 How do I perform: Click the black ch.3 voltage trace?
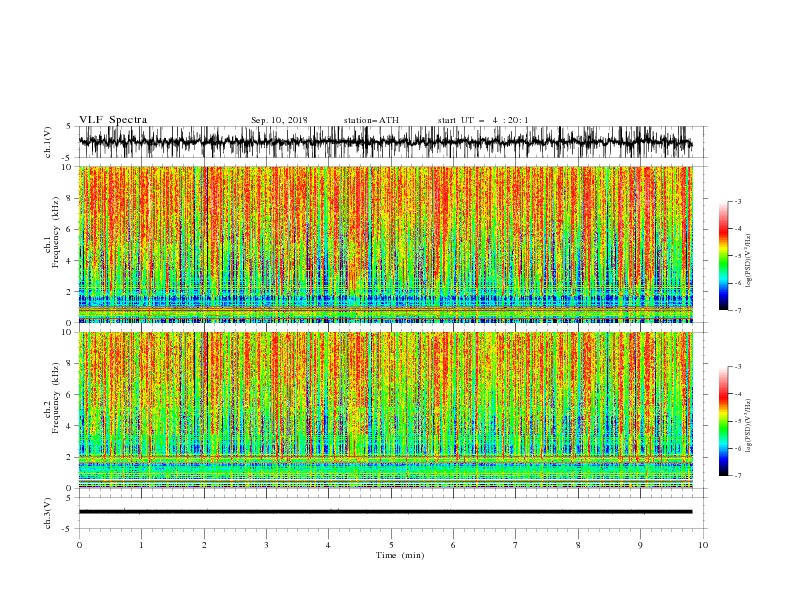(385, 512)
